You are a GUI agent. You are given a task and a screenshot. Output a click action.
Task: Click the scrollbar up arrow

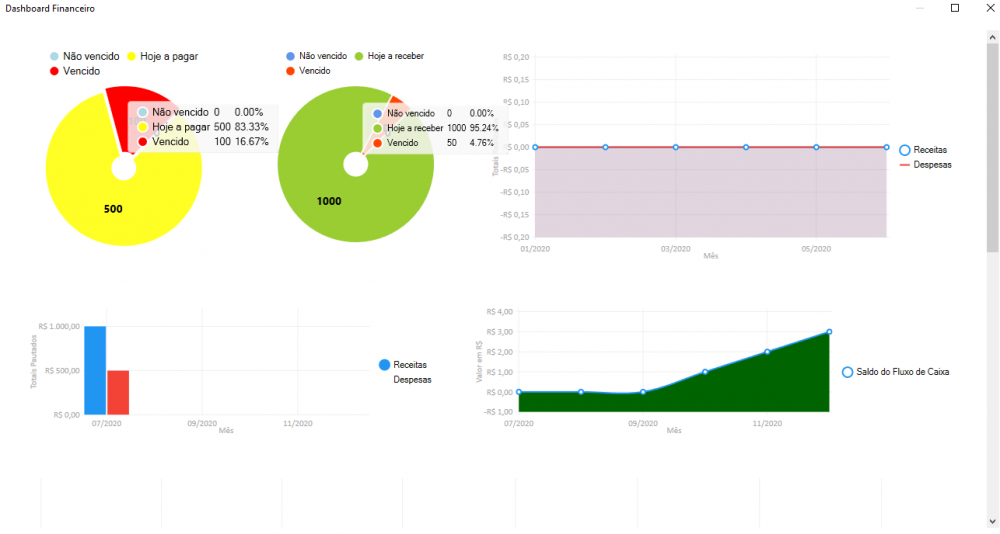click(992, 37)
